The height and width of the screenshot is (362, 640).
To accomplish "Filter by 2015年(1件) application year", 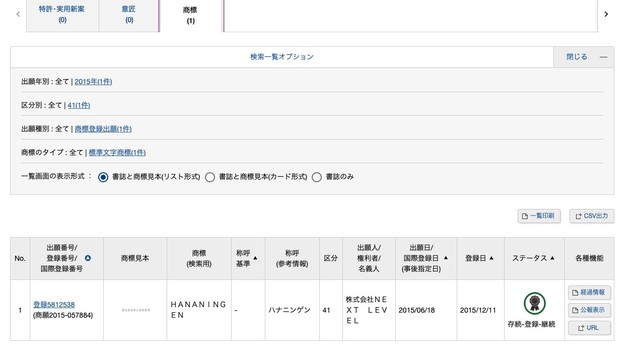I will click(x=93, y=82).
